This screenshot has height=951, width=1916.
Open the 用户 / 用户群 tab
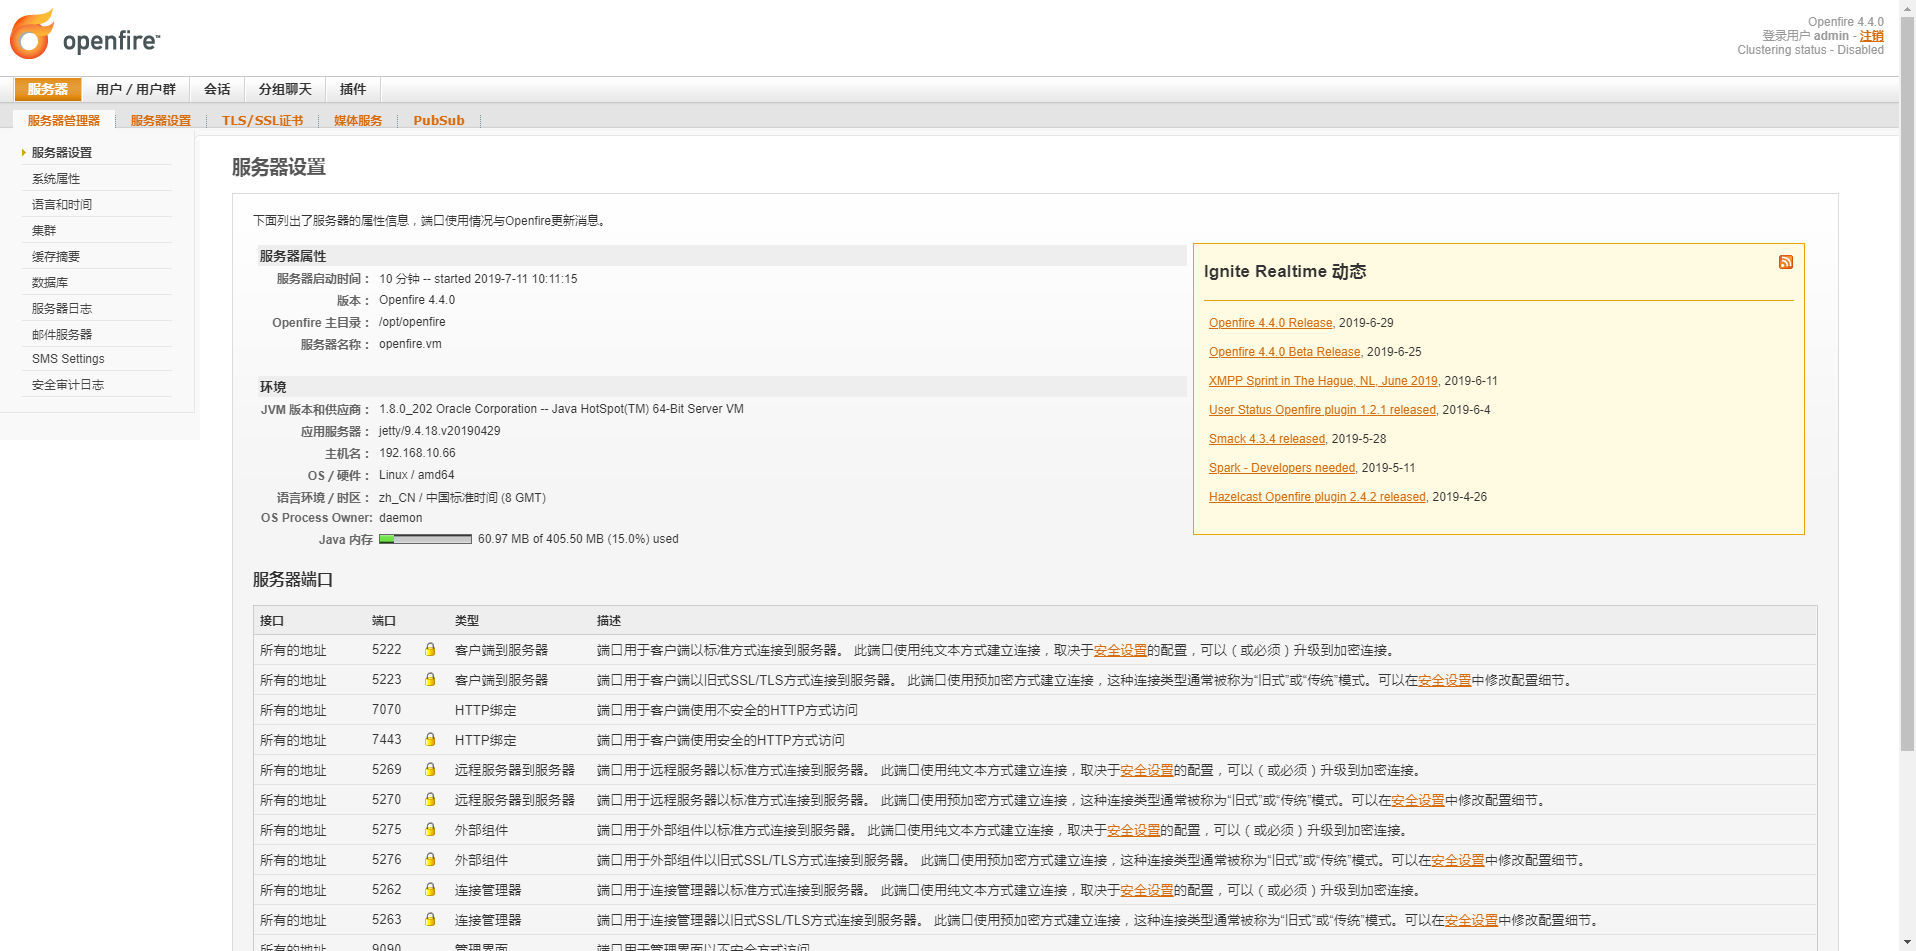pyautogui.click(x=136, y=89)
